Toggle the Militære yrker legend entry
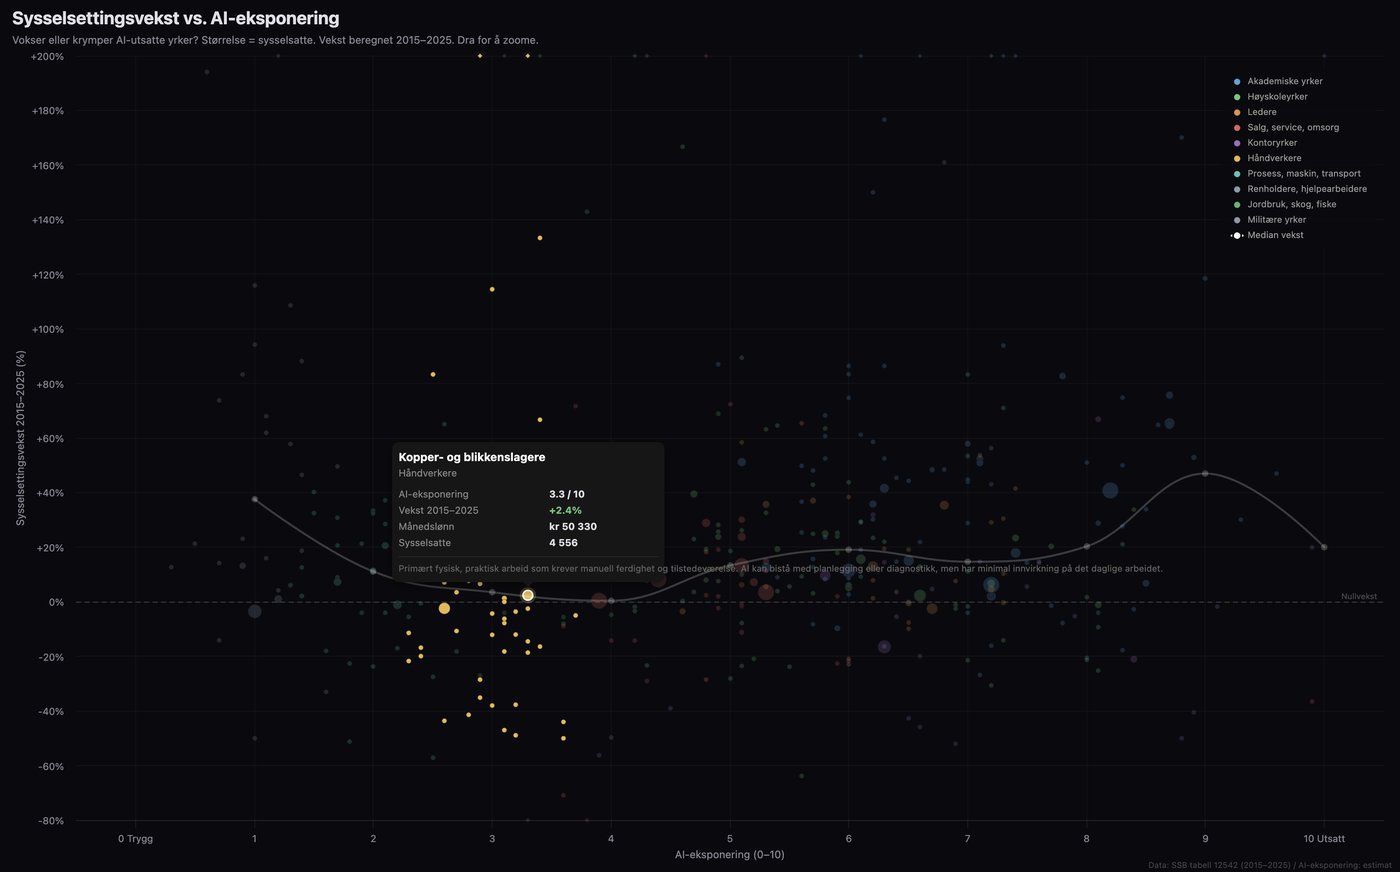Viewport: 1400px width, 872px height. click(1270, 220)
